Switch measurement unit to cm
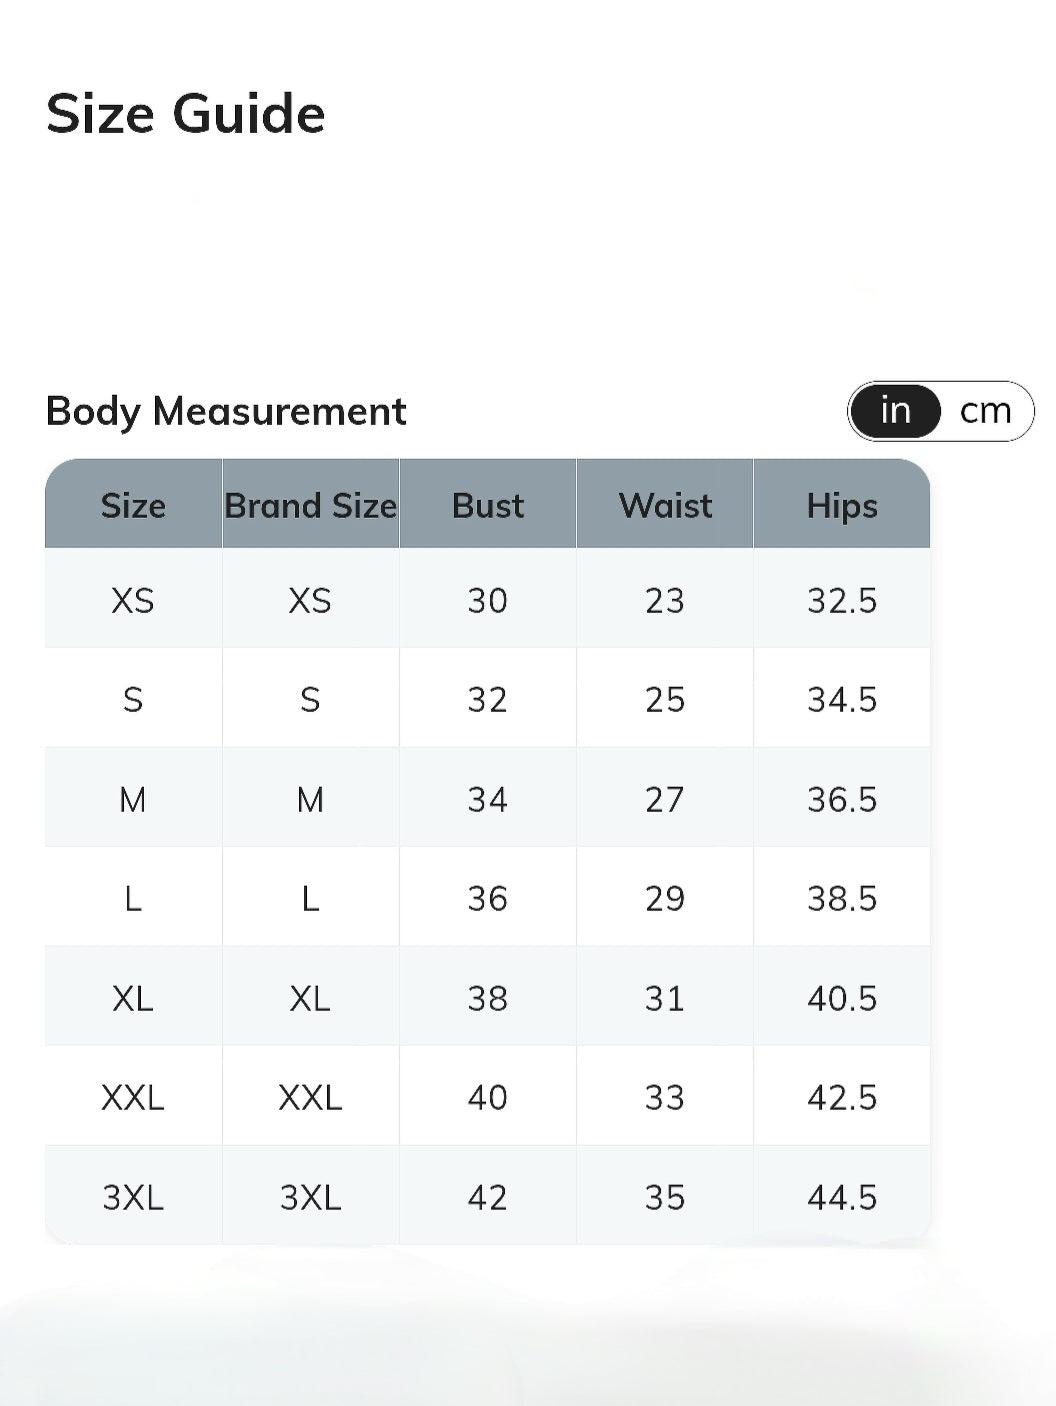1056x1406 pixels. pyautogui.click(x=985, y=411)
